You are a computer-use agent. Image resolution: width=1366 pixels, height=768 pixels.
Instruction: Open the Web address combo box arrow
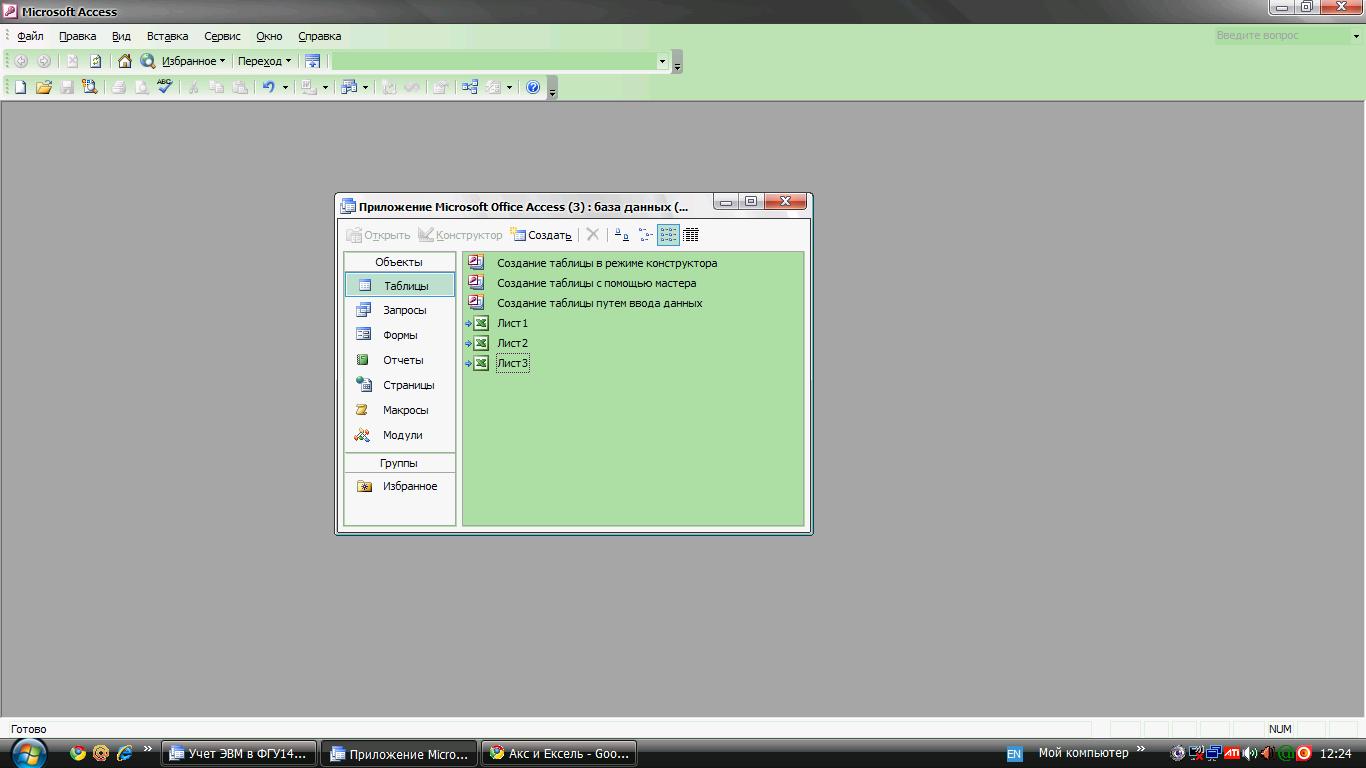tap(661, 61)
